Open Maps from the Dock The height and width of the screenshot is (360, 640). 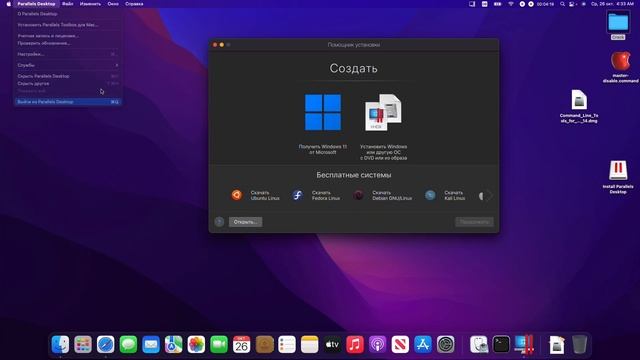[173, 344]
